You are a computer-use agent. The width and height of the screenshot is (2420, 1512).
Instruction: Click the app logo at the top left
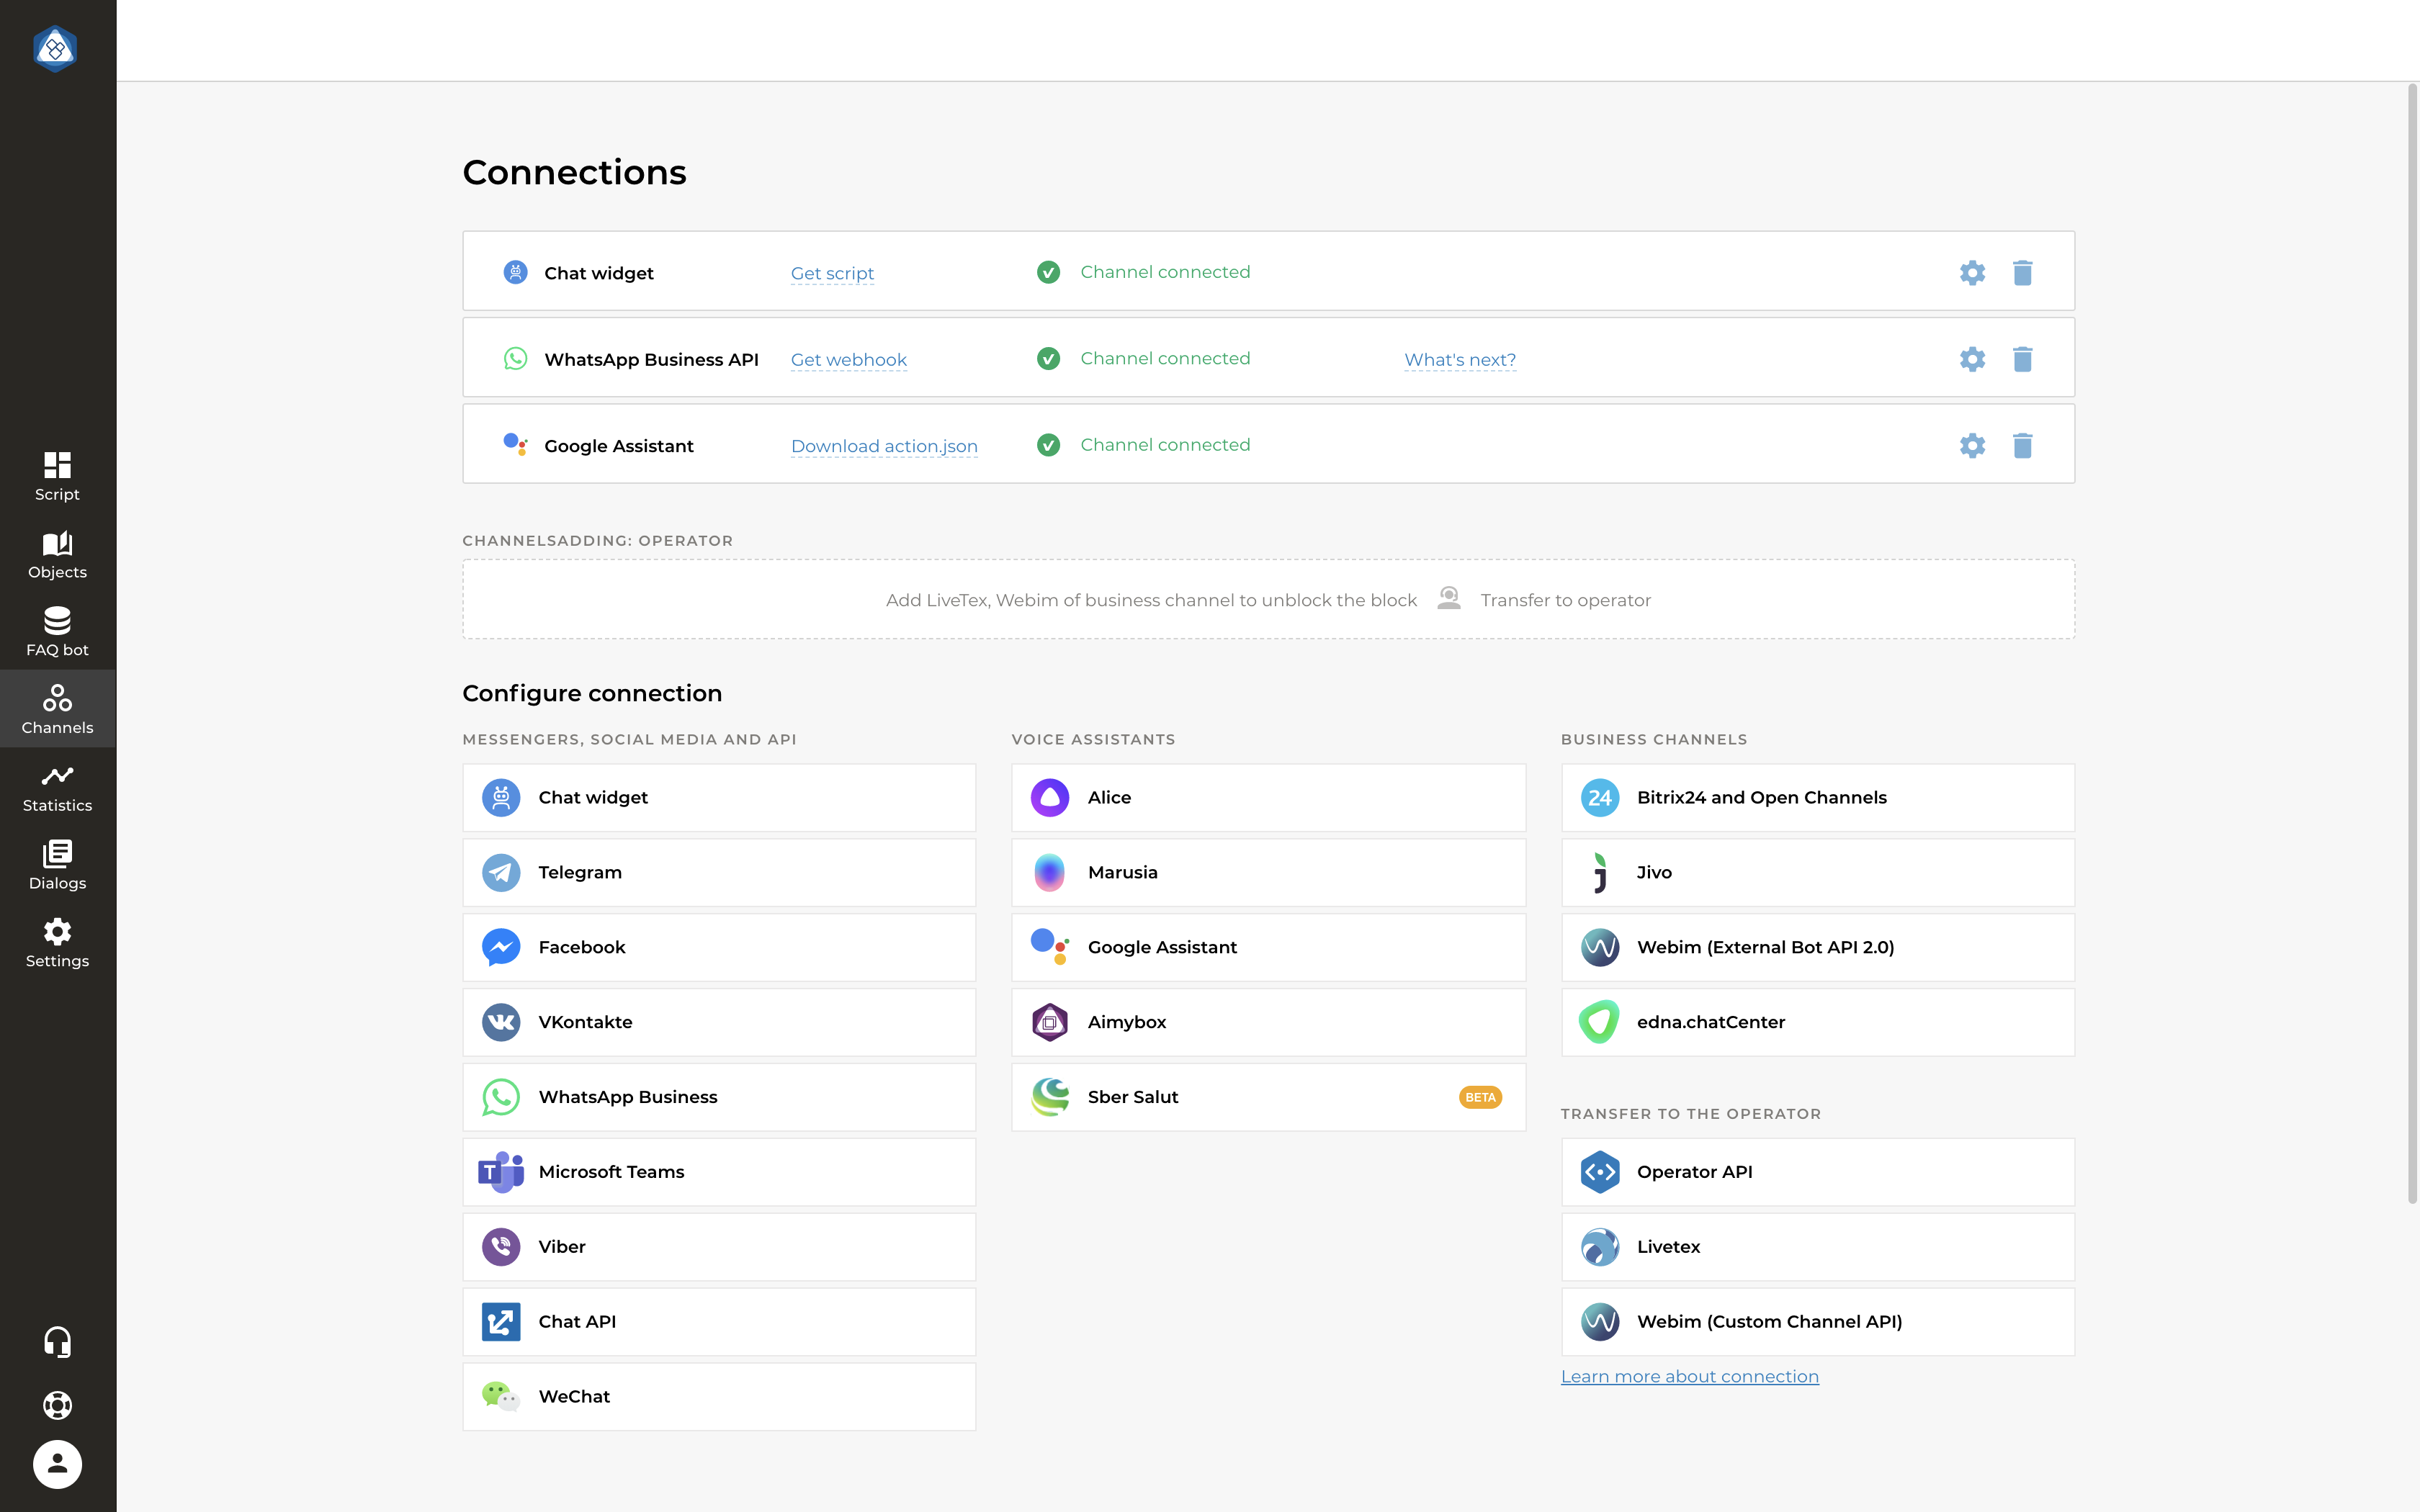pos(56,49)
